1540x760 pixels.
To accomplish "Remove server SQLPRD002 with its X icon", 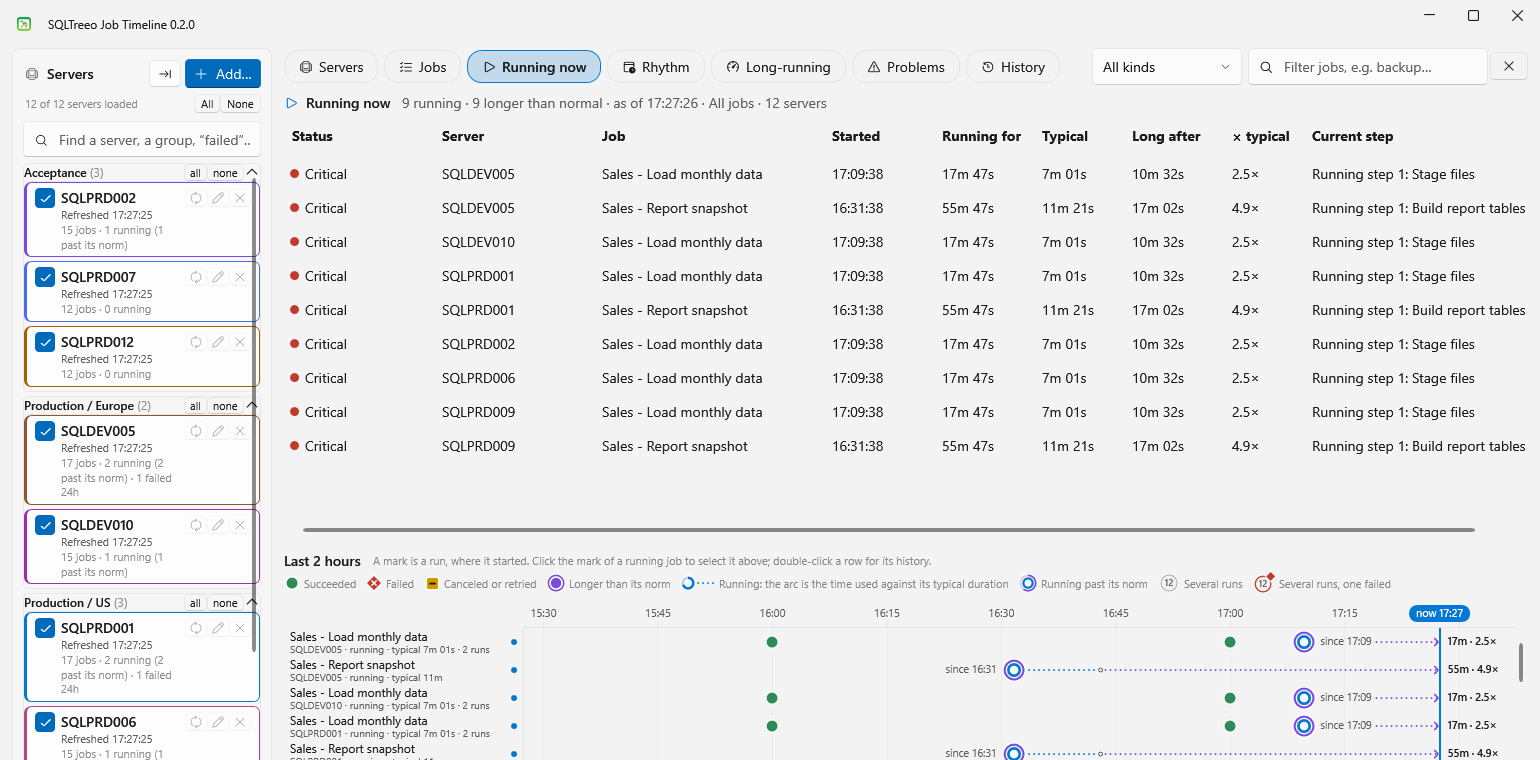I will [x=240, y=198].
